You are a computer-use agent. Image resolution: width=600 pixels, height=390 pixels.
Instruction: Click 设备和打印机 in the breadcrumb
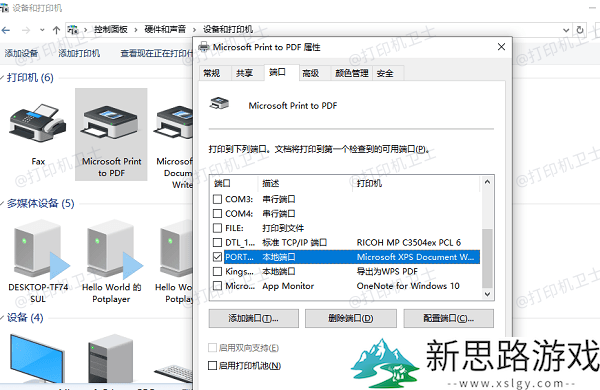(x=228, y=29)
